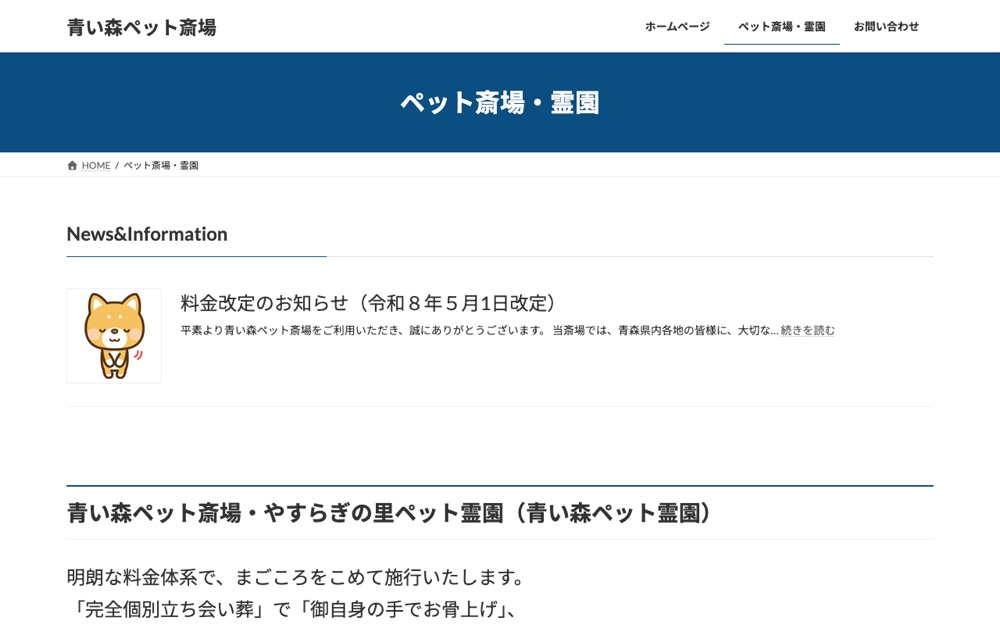This screenshot has height=625, width=1000.
Task: Select the ペット斎場・霊園 menu item
Action: coord(782,27)
